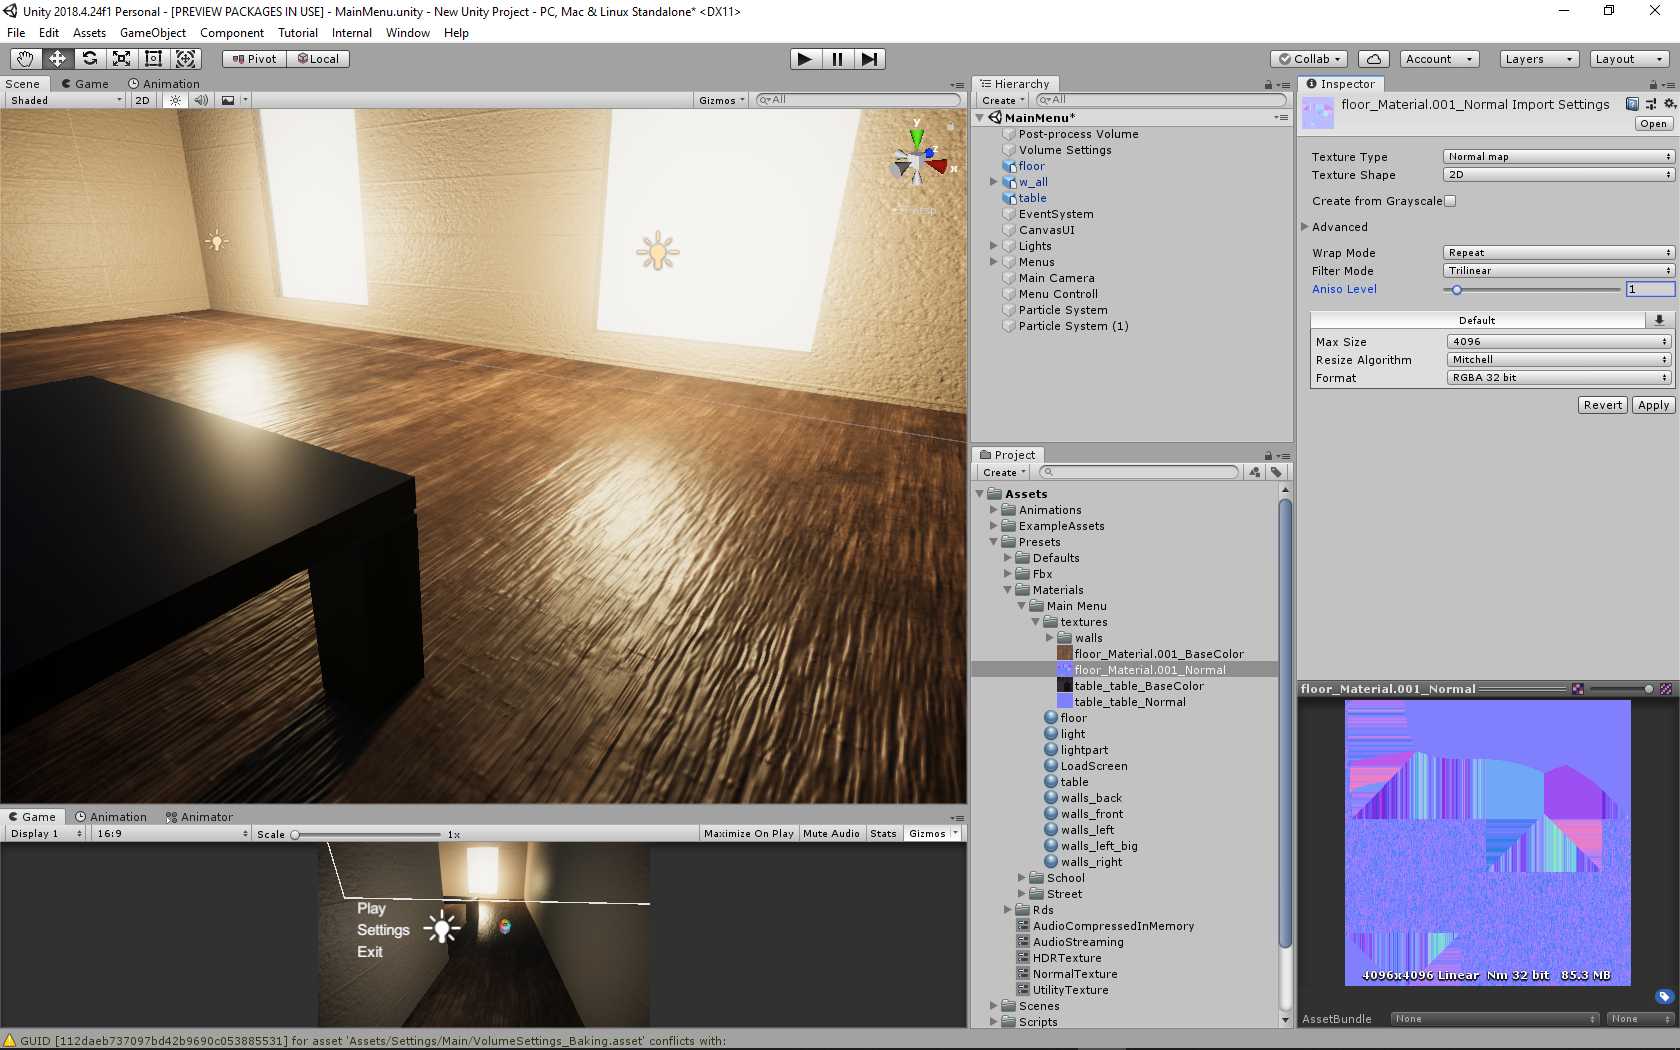Select the walls_left_big material

pos(1099,846)
